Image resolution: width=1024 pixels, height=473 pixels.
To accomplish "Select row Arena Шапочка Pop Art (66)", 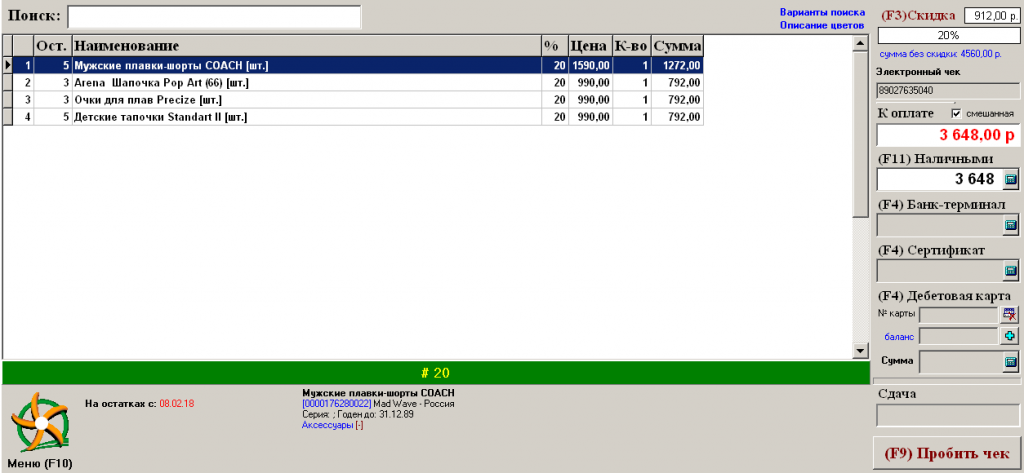I will tap(353, 83).
